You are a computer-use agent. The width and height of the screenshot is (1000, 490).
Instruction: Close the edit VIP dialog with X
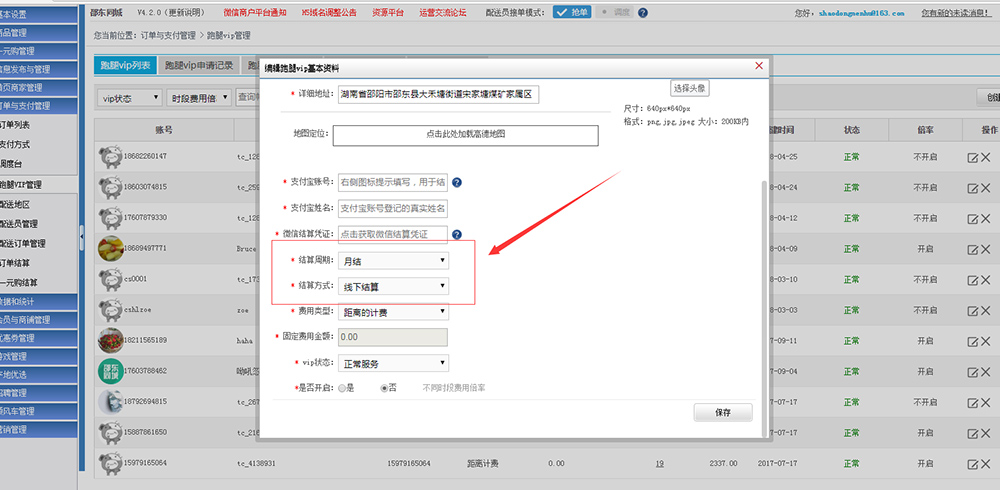759,67
